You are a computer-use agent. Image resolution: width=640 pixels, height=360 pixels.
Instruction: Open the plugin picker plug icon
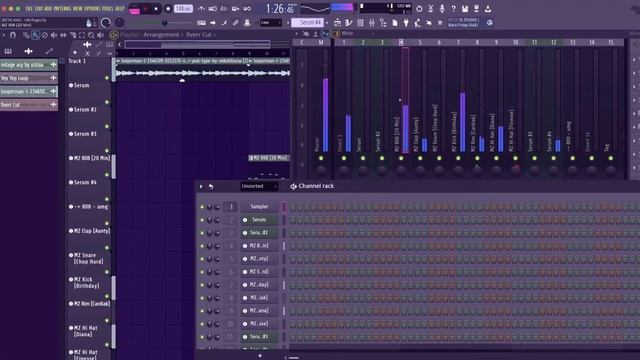[x=406, y=23]
